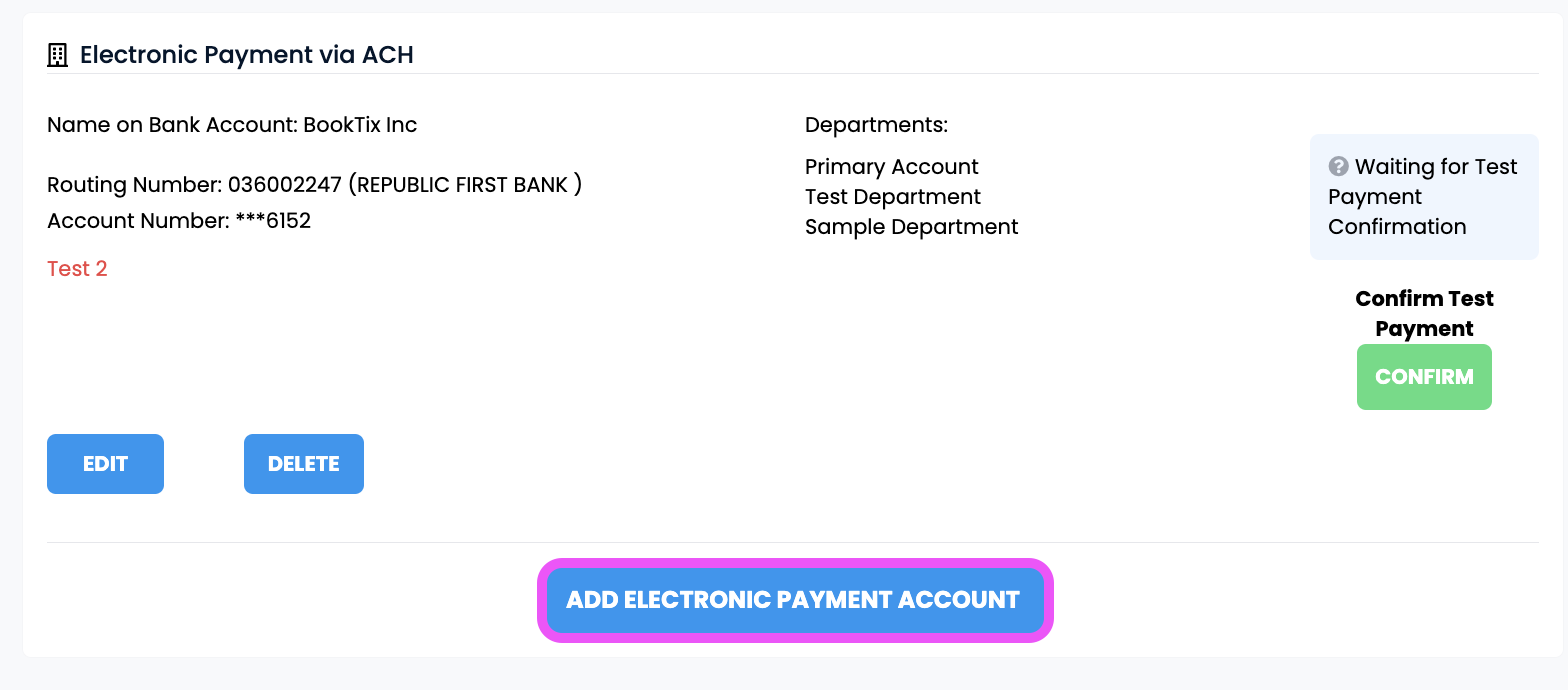Click the DELETE button
Image resolution: width=1568 pixels, height=690 pixels.
[x=304, y=464]
